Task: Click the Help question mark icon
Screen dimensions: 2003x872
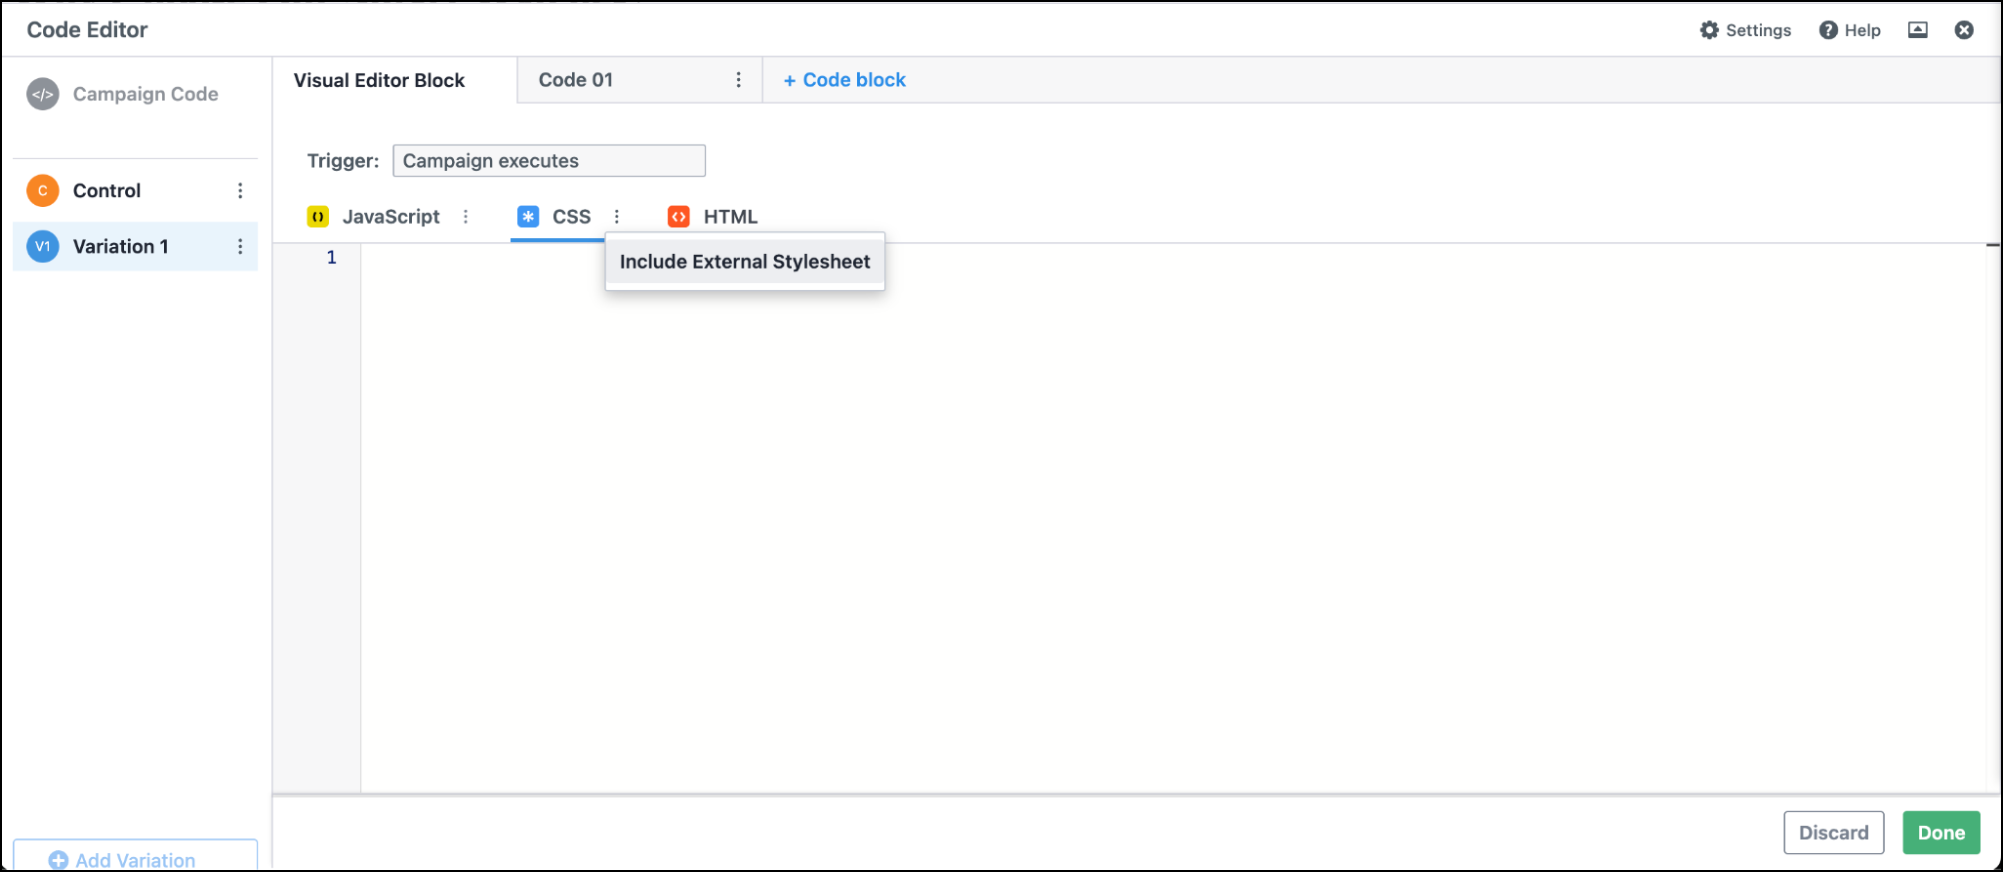Action: [1828, 30]
